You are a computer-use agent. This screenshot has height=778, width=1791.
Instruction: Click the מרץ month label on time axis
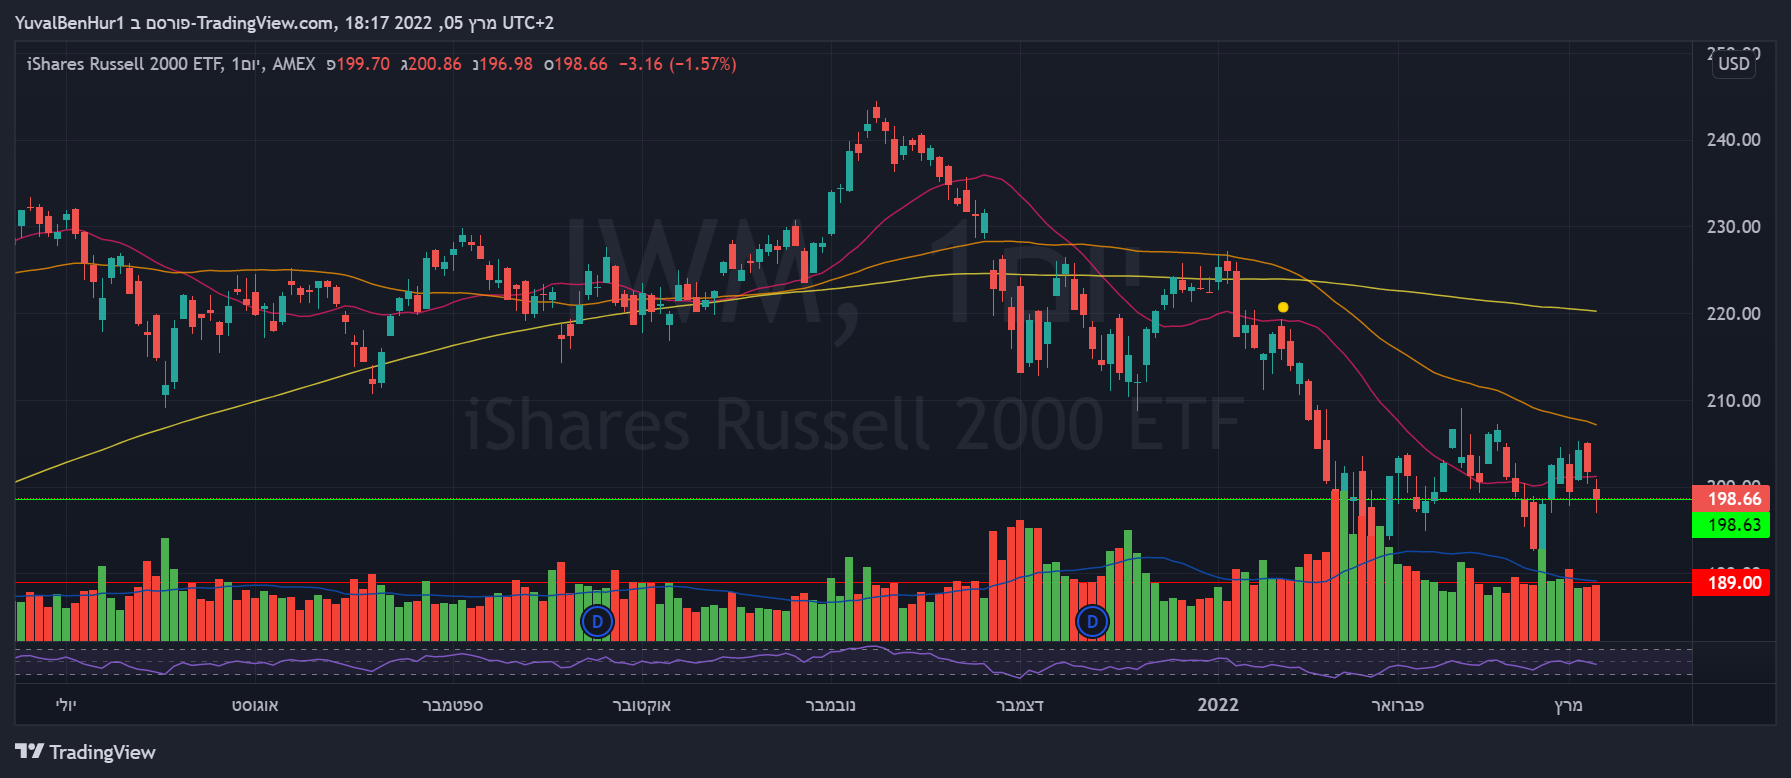[1568, 705]
